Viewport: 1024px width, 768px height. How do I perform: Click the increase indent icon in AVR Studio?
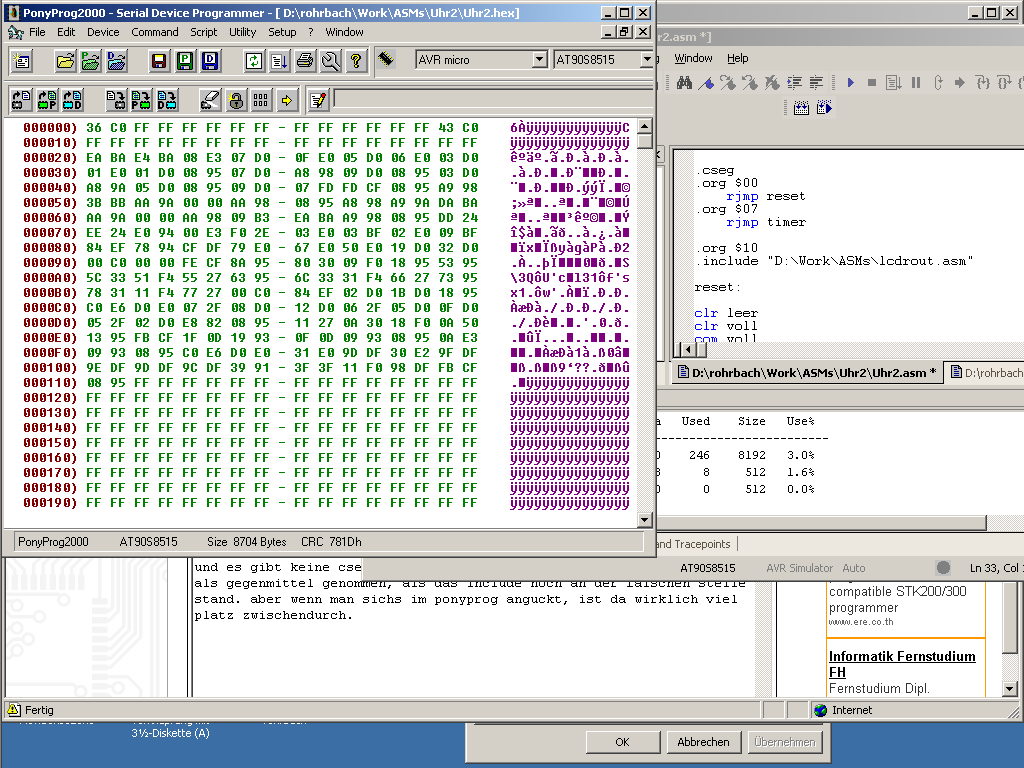click(794, 83)
